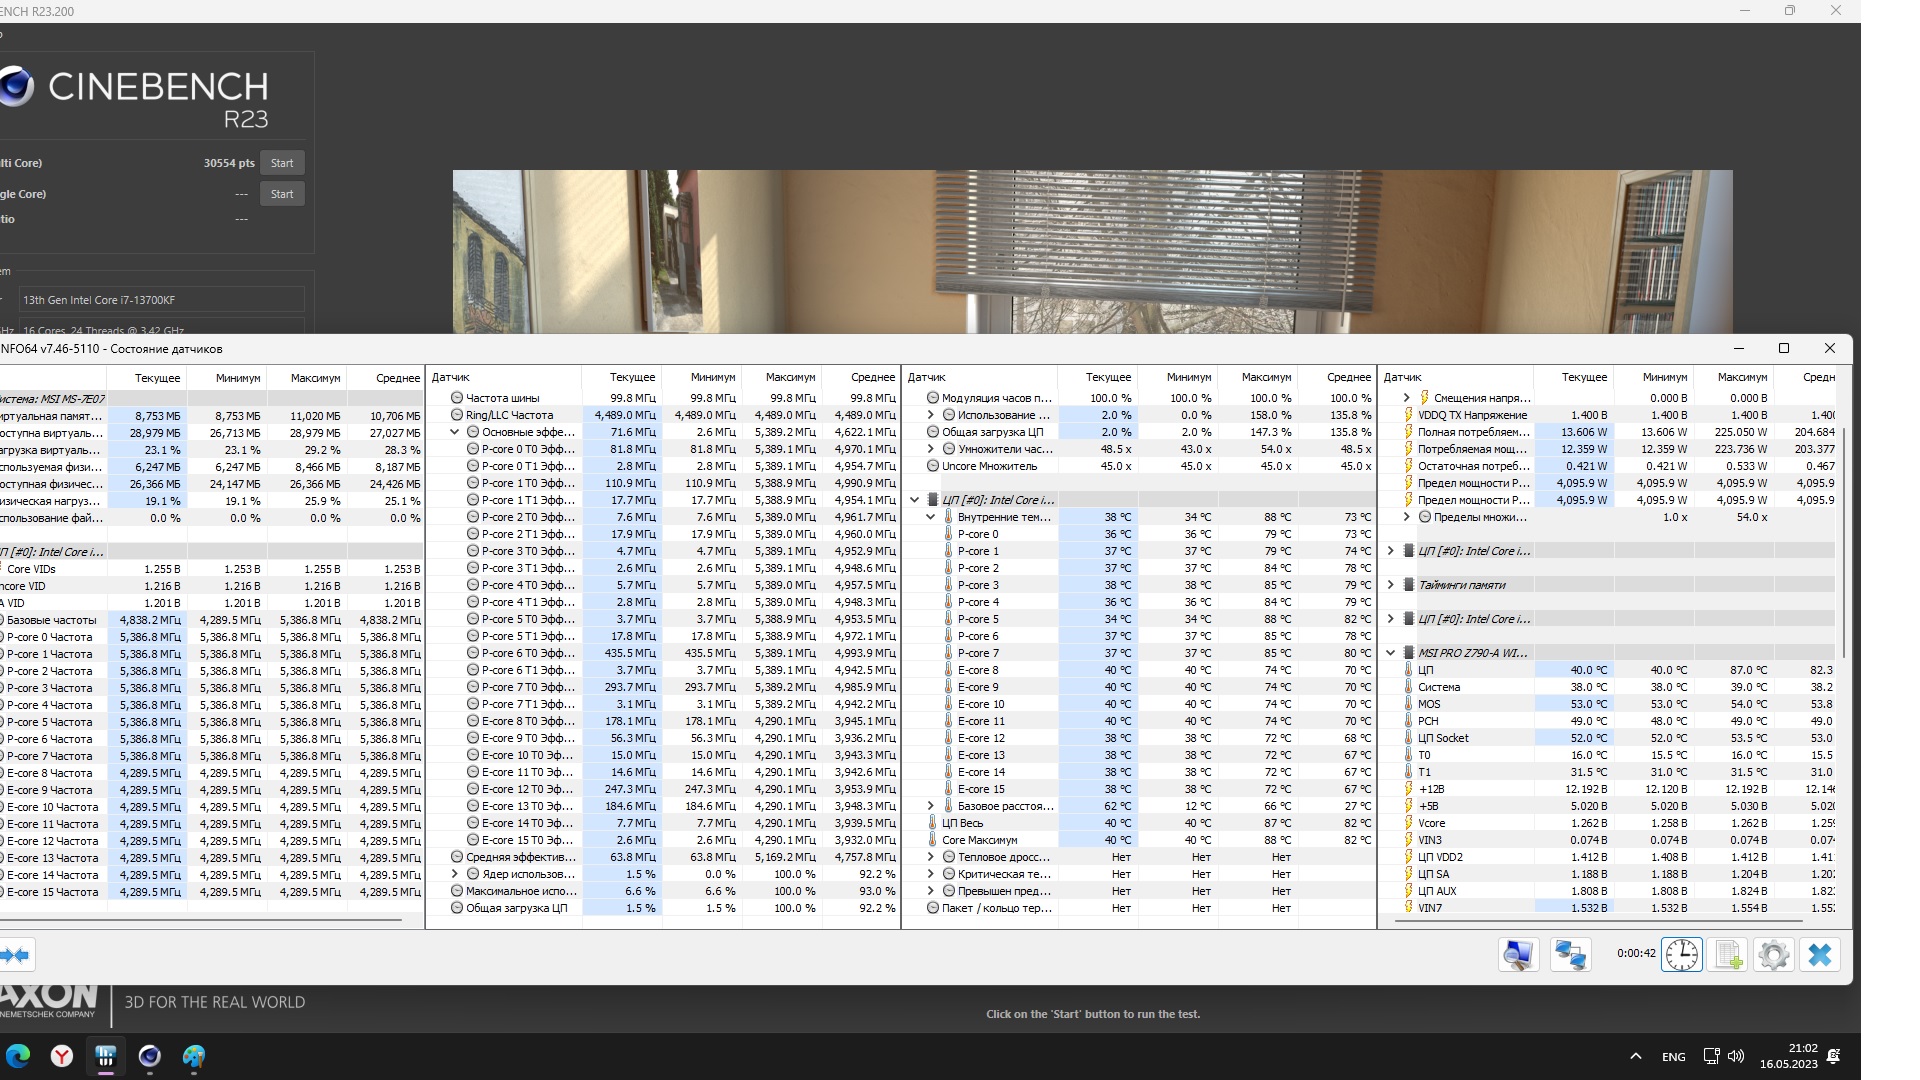Click the monitor with magnifier icon

[x=1518, y=955]
